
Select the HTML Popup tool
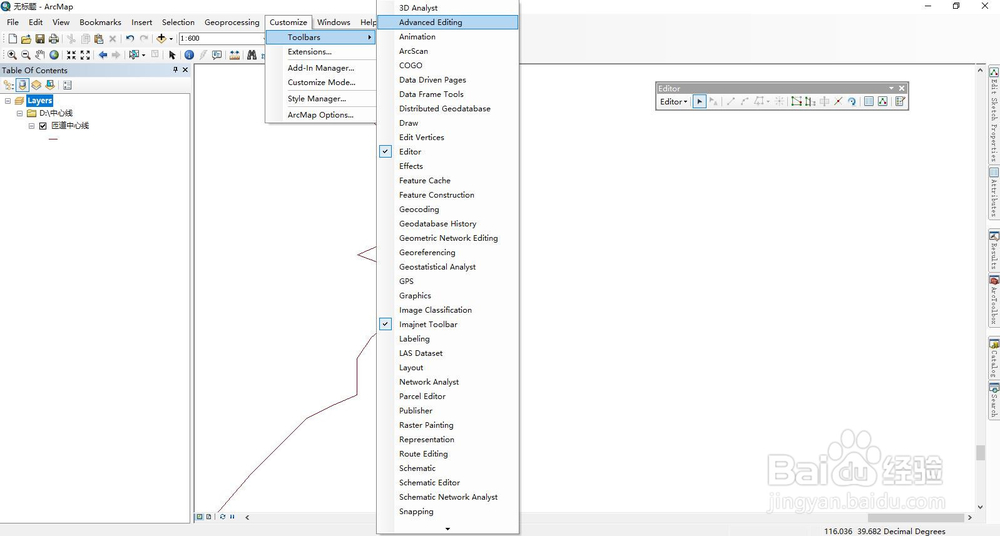[x=217, y=55]
